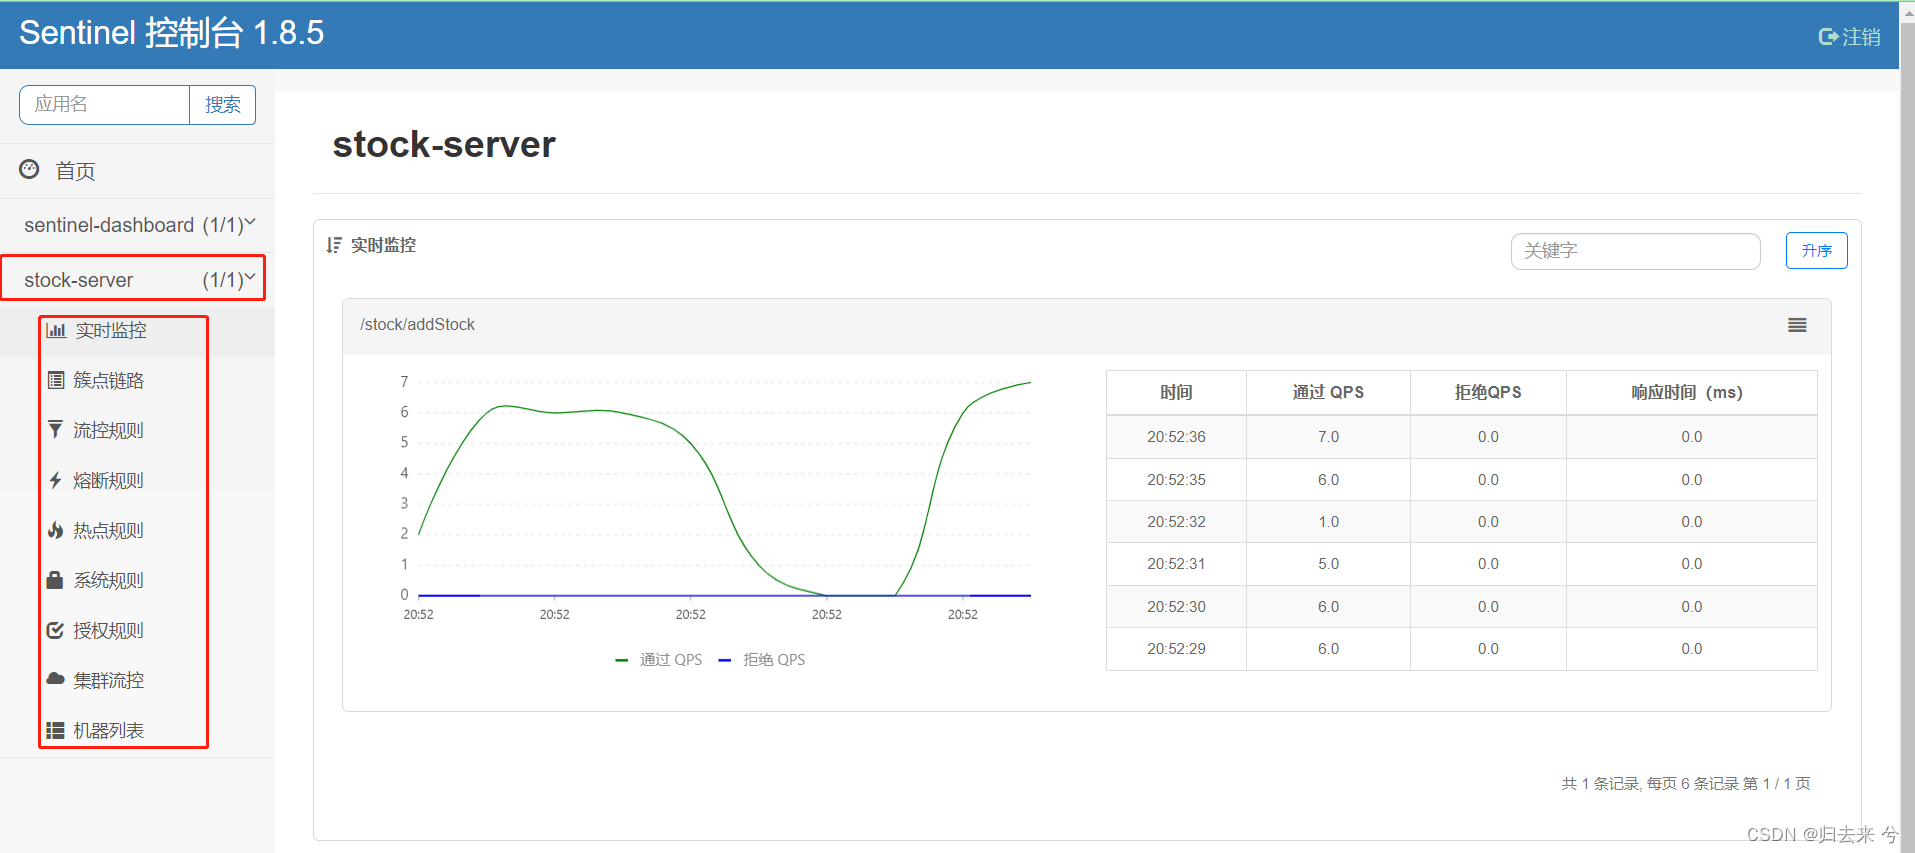The image size is (1915, 853).
Task: Click the 首页 dashboard clock icon
Action: (30, 169)
